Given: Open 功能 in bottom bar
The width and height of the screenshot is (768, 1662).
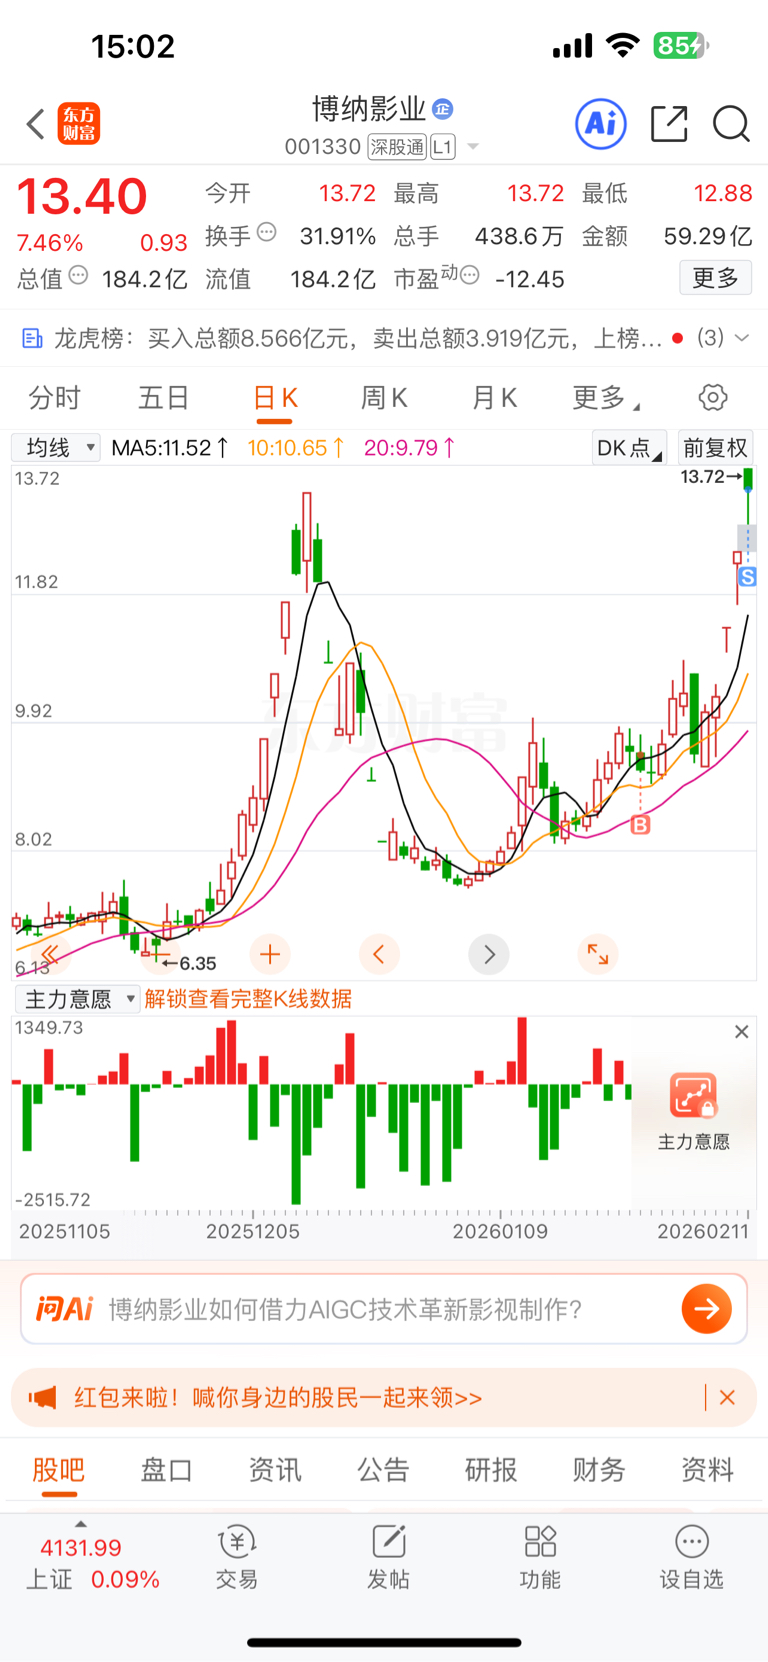Looking at the screenshot, I should tap(540, 1558).
